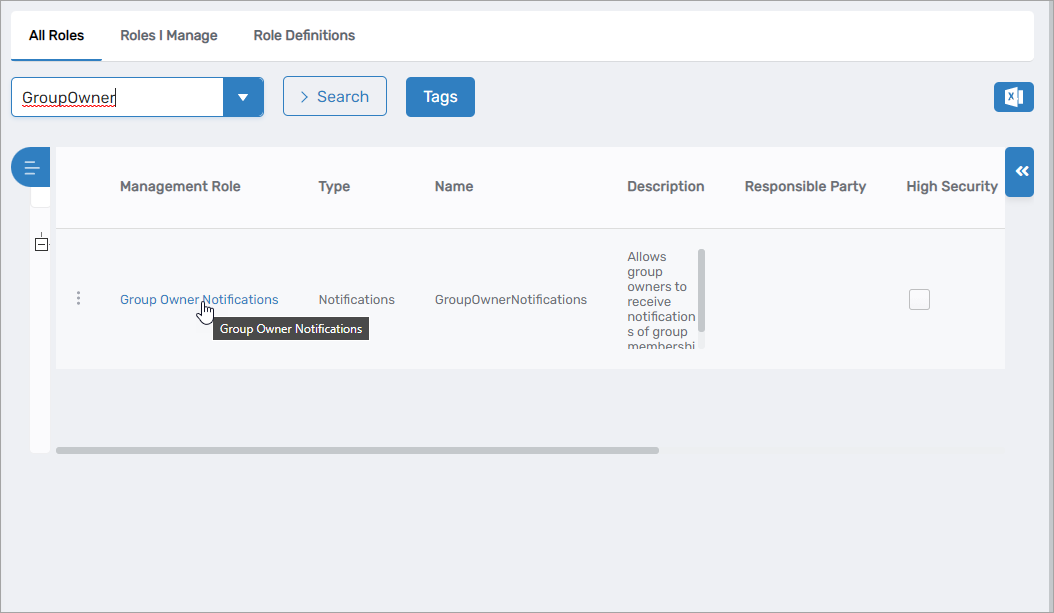1054x613 pixels.
Task: Click the Description cell's vertical scrollbar
Action: pos(701,290)
